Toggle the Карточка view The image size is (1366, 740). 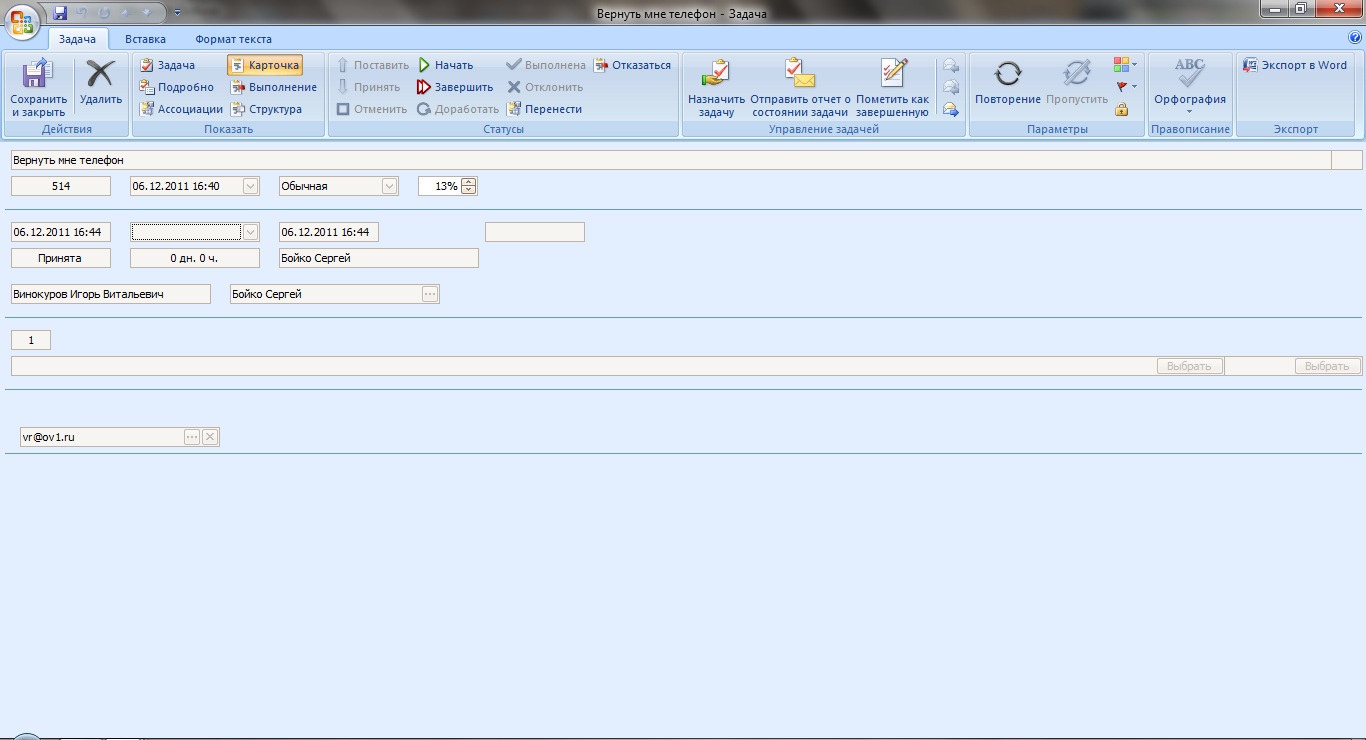pos(265,65)
